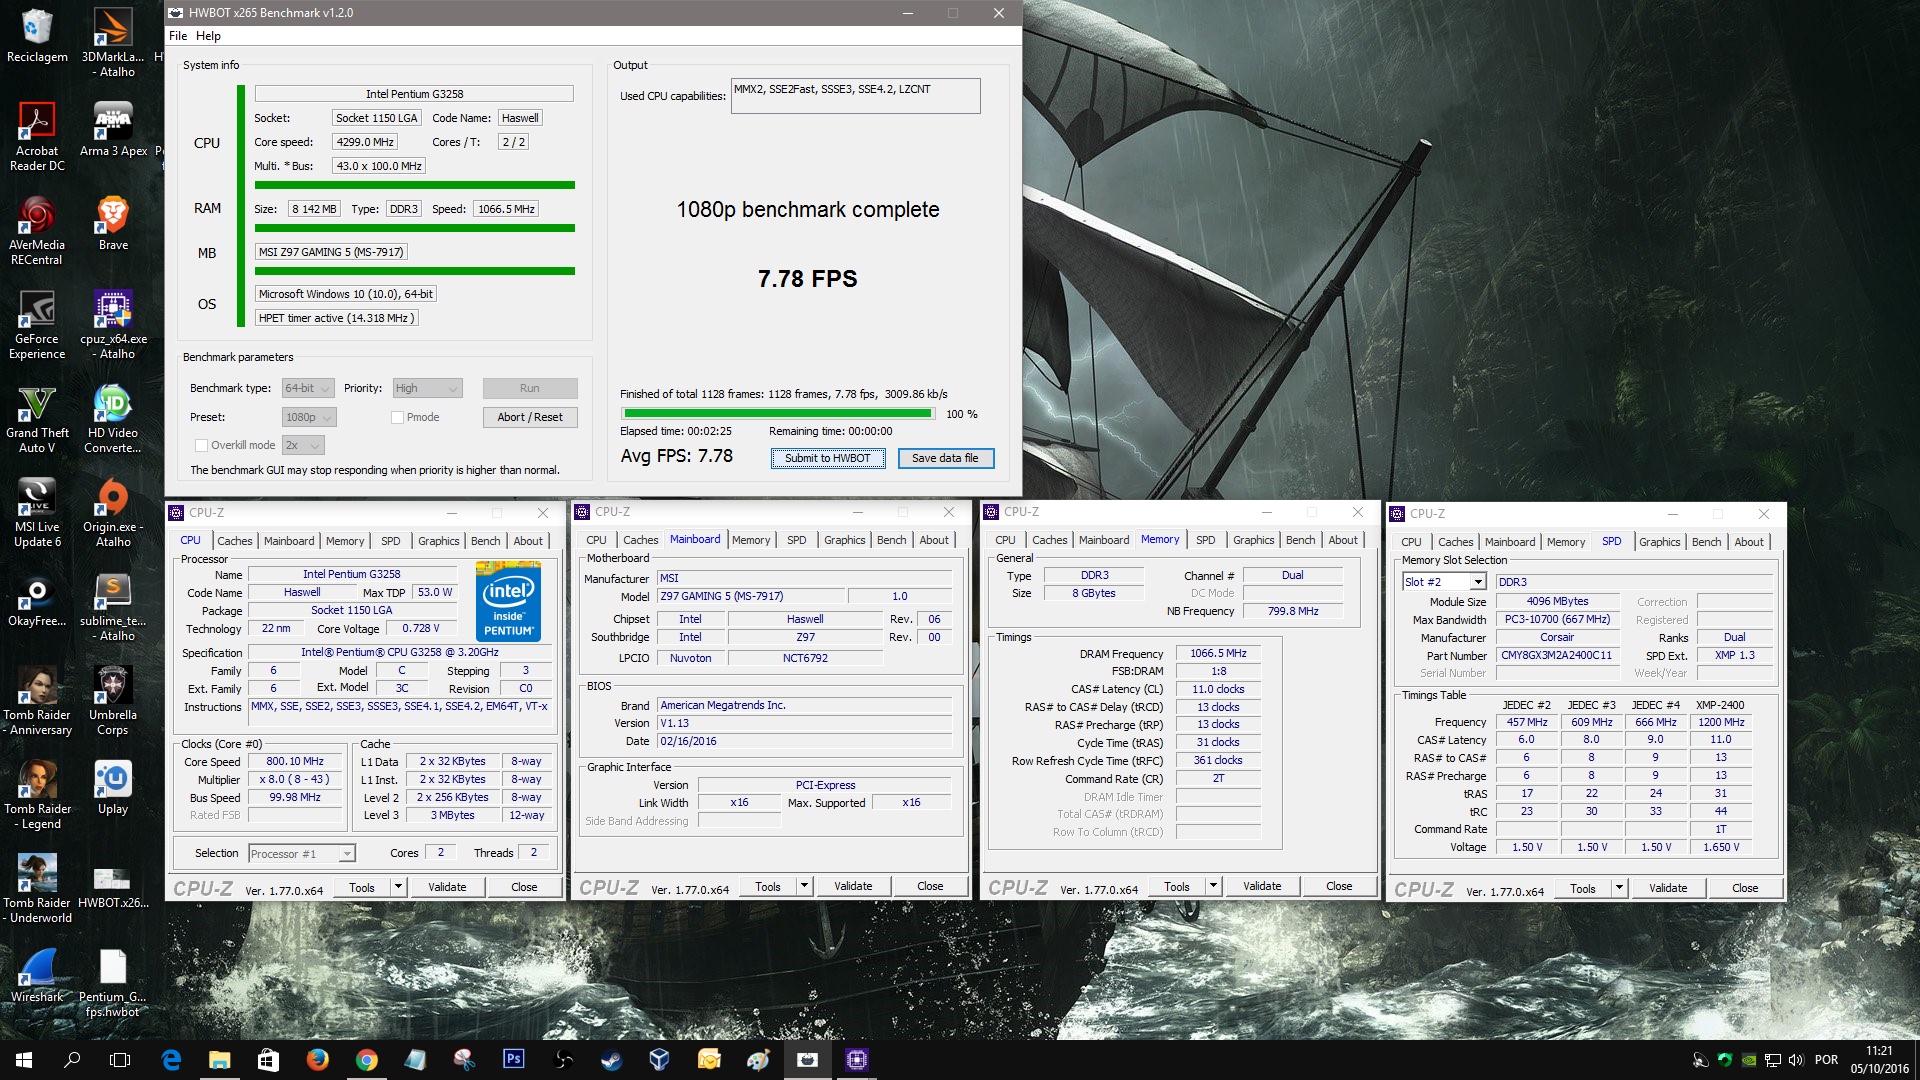The image size is (1920, 1080).
Task: Expand Tools arrow in Memory CPU-Z window
Action: [1213, 886]
